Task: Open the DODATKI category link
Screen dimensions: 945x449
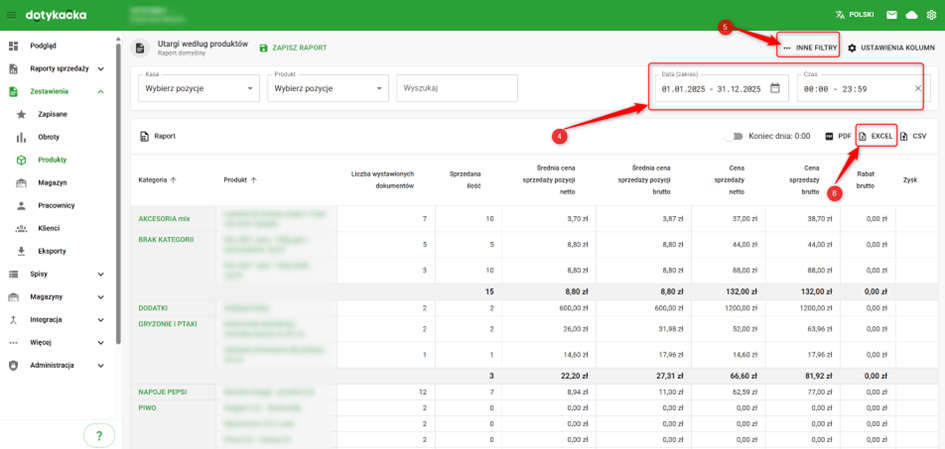Action: click(x=153, y=308)
